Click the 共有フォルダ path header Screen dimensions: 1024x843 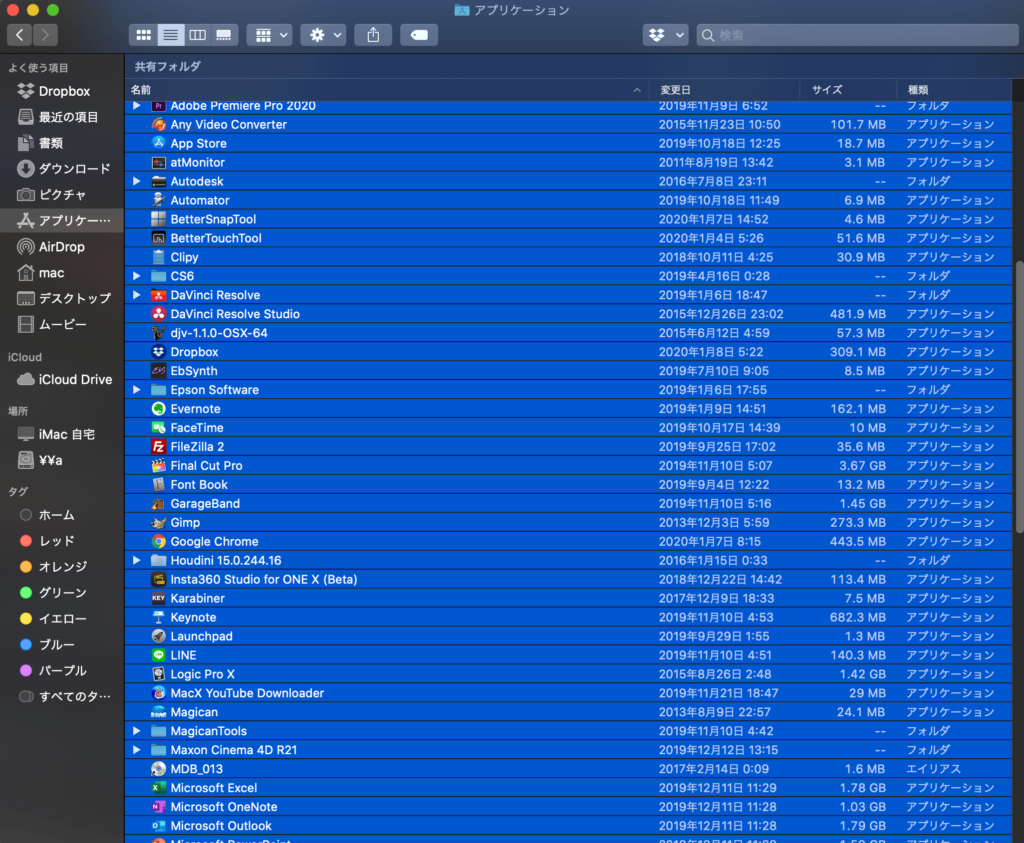click(168, 67)
